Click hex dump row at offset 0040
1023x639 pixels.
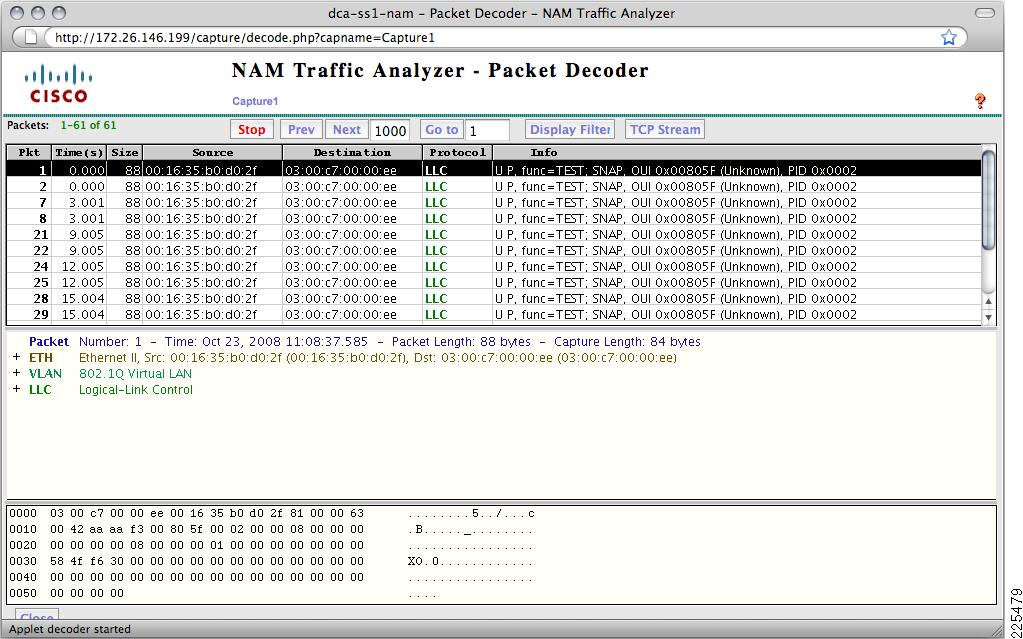click(x=272, y=578)
